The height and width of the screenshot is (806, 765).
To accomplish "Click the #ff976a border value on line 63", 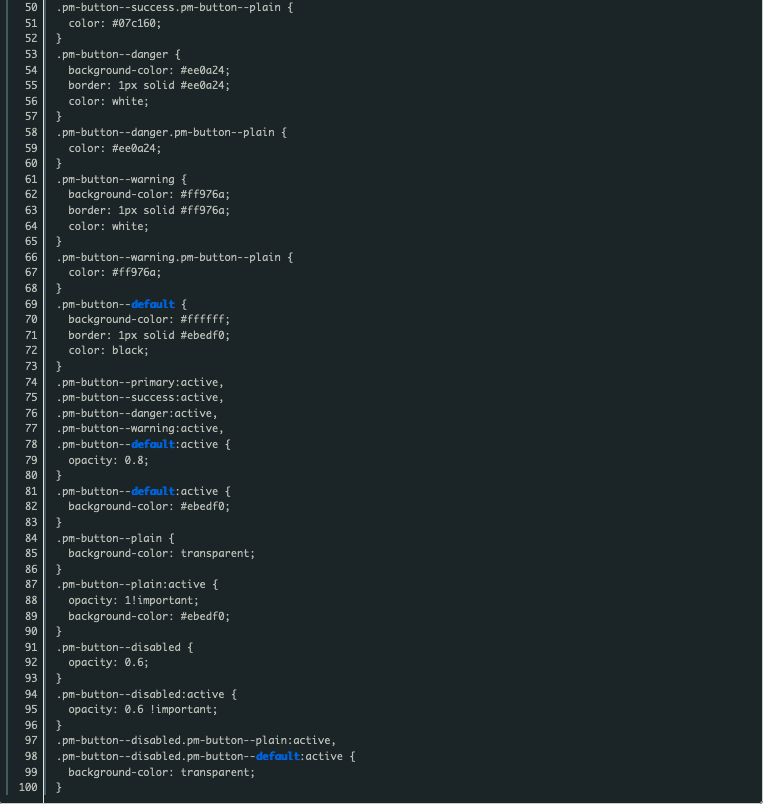I will 205,211.
